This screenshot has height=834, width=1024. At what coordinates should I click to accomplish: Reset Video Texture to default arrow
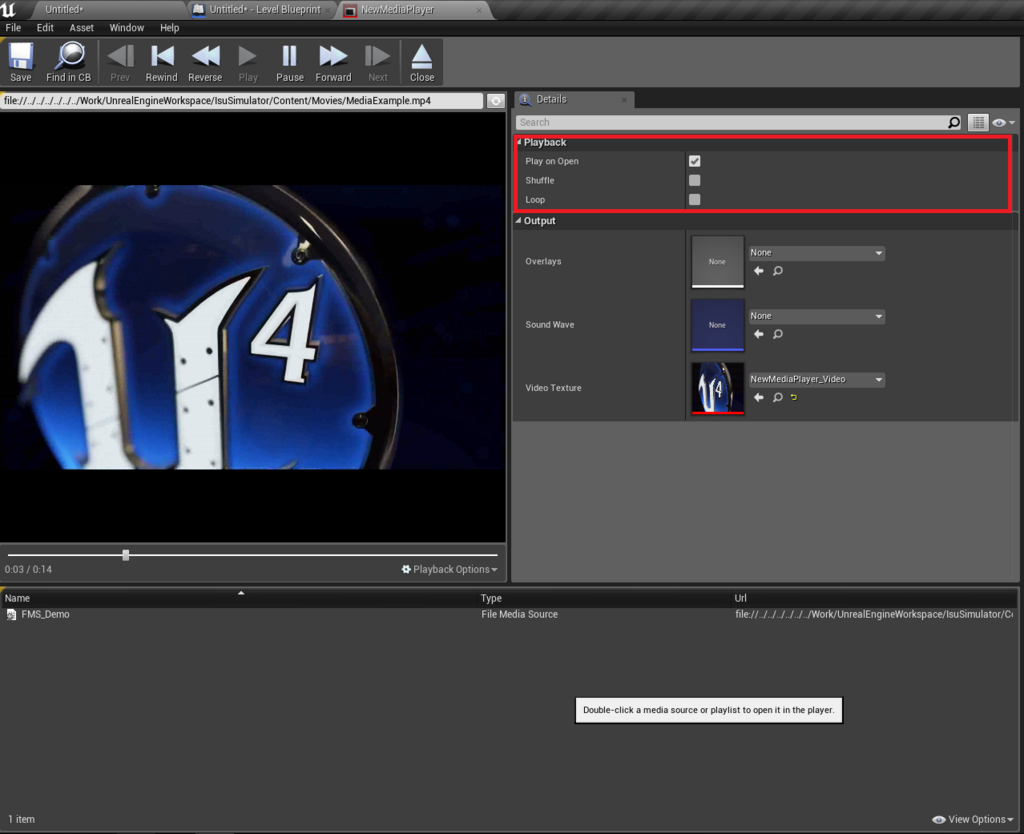[795, 397]
